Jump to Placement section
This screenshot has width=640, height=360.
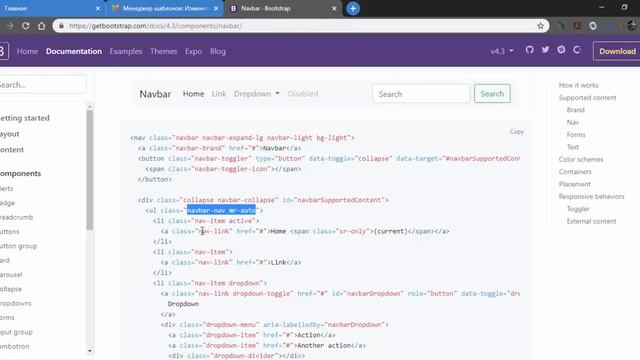coord(575,184)
